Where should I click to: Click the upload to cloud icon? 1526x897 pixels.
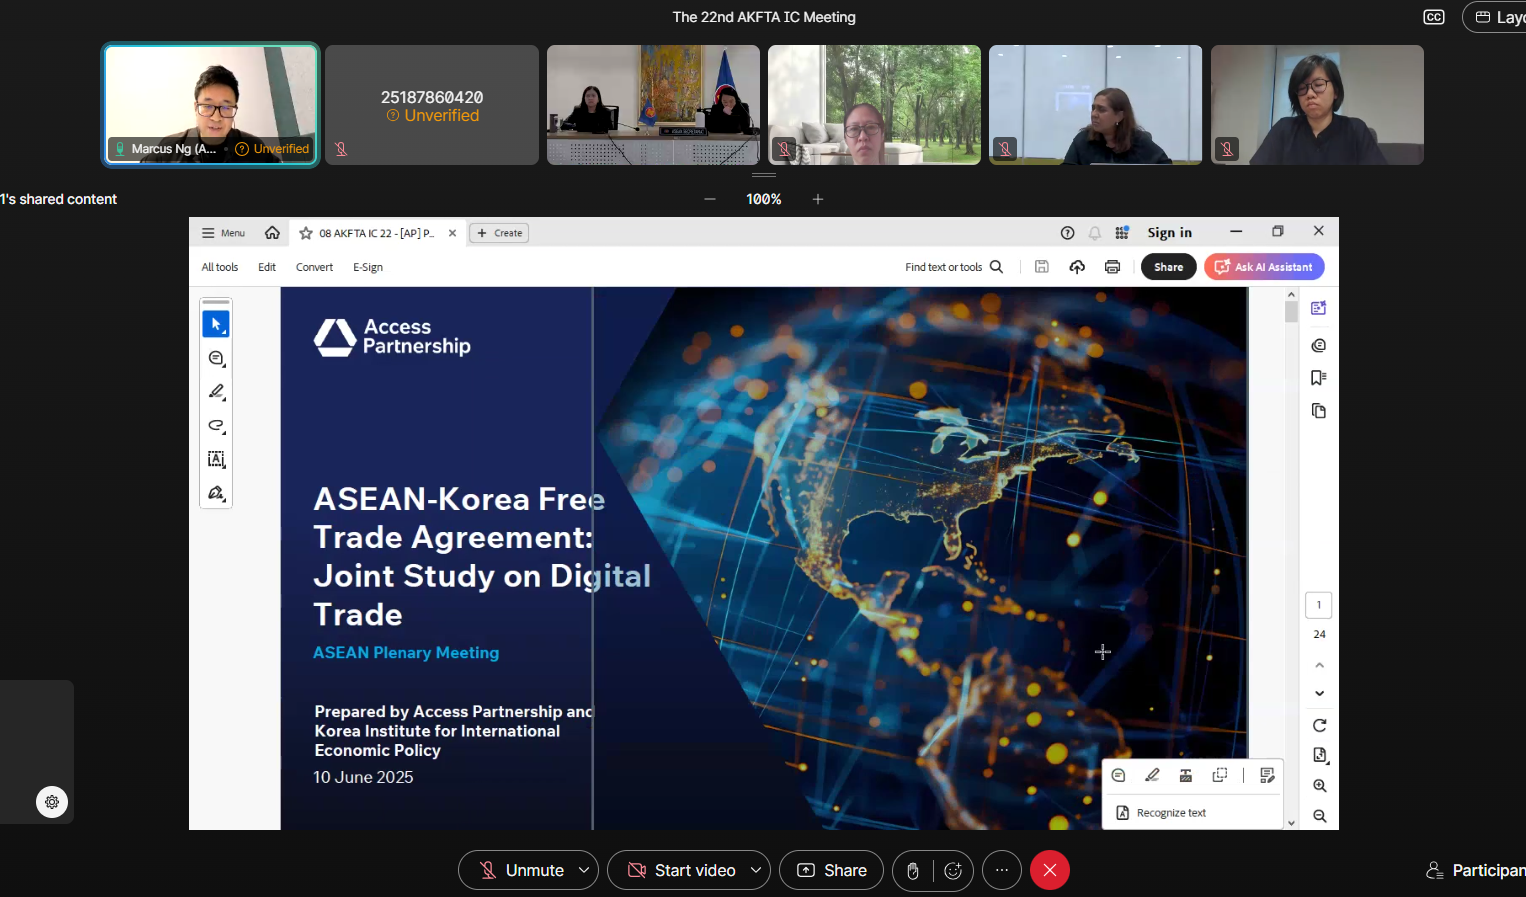[1077, 267]
